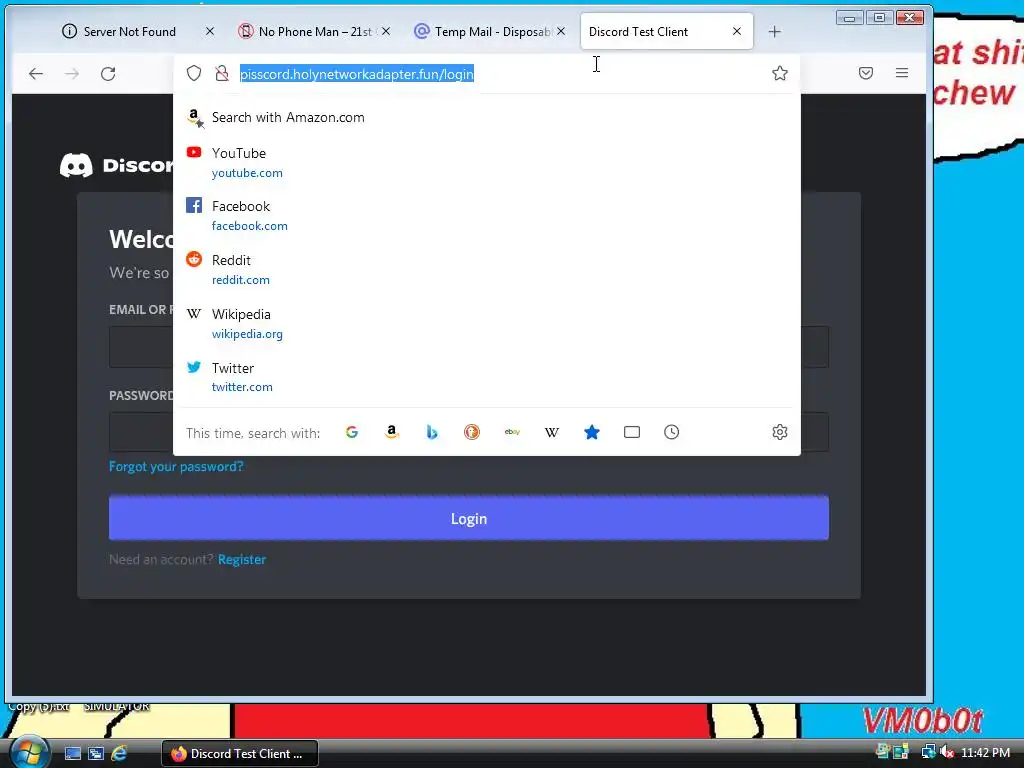Open search settings gear
The image size is (1024, 768).
click(780, 432)
